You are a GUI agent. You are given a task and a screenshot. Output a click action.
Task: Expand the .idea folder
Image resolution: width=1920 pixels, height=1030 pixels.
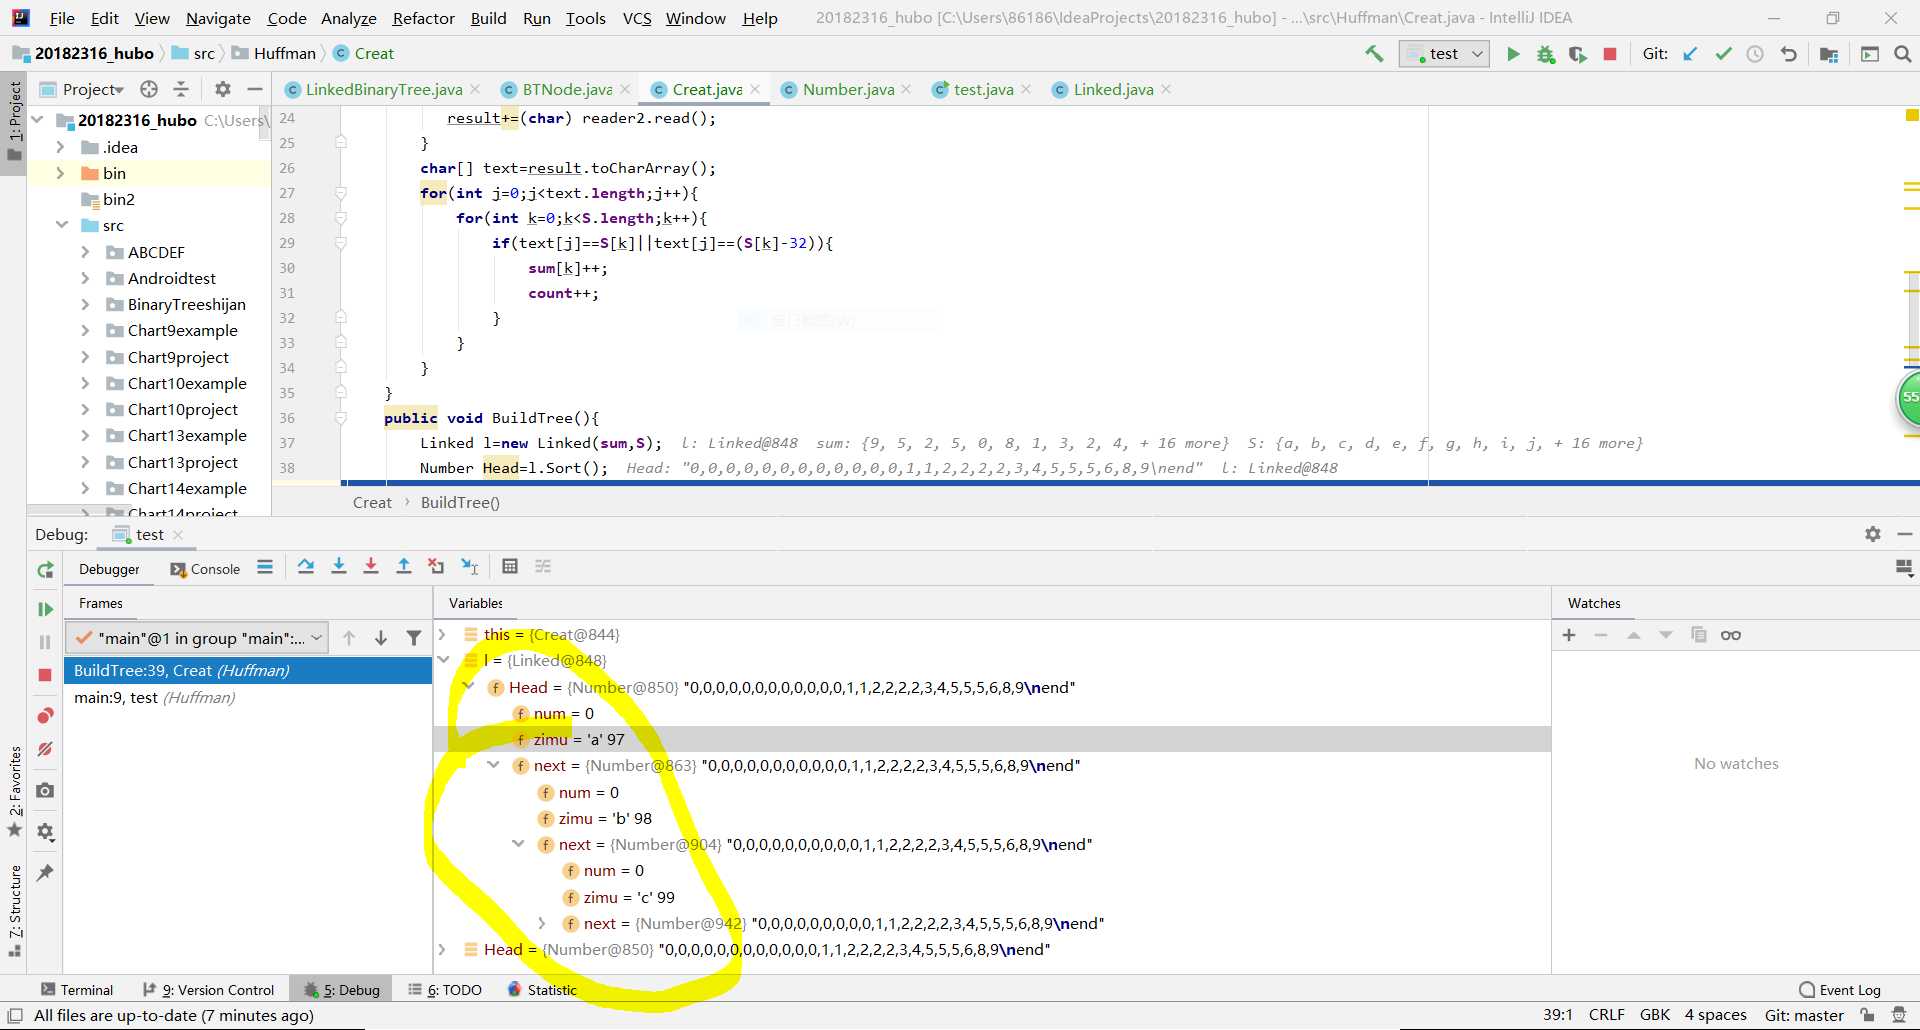tap(60, 147)
